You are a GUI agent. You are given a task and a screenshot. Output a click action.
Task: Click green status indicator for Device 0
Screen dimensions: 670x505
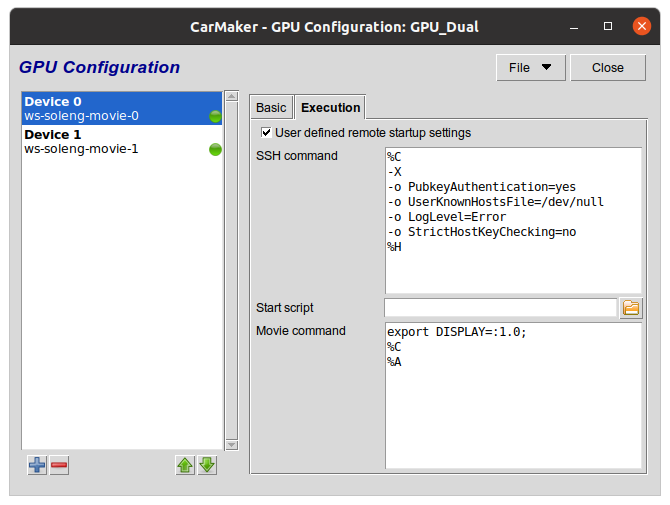(215, 116)
